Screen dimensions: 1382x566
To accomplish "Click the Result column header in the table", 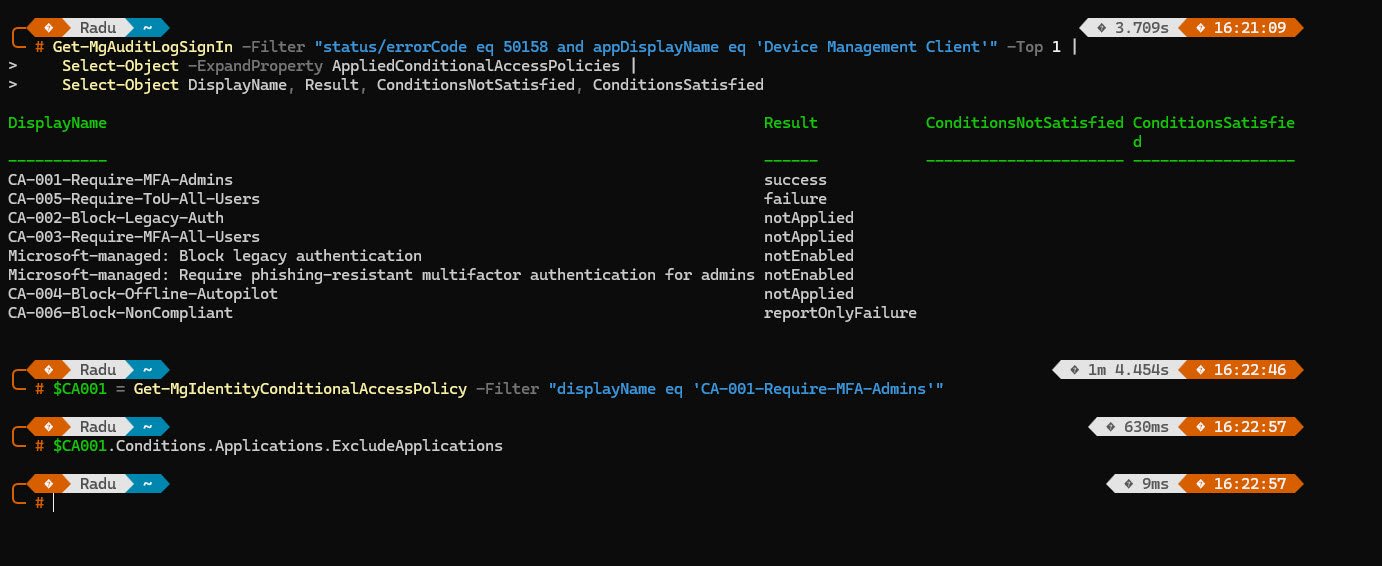I will pos(790,123).
